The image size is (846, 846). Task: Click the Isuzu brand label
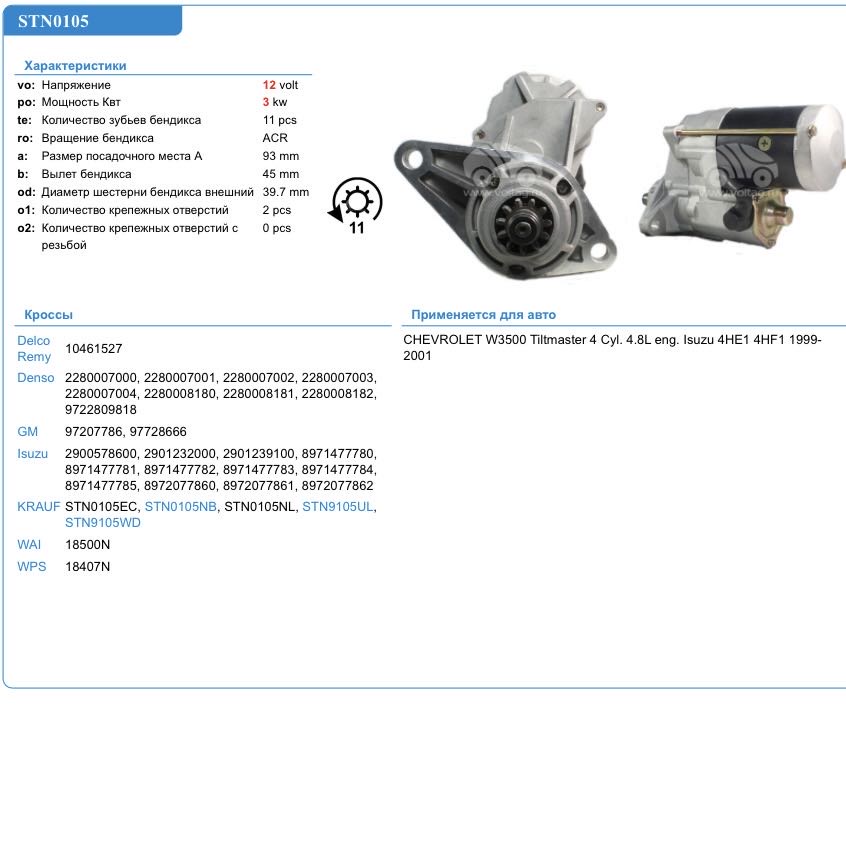pos(32,453)
